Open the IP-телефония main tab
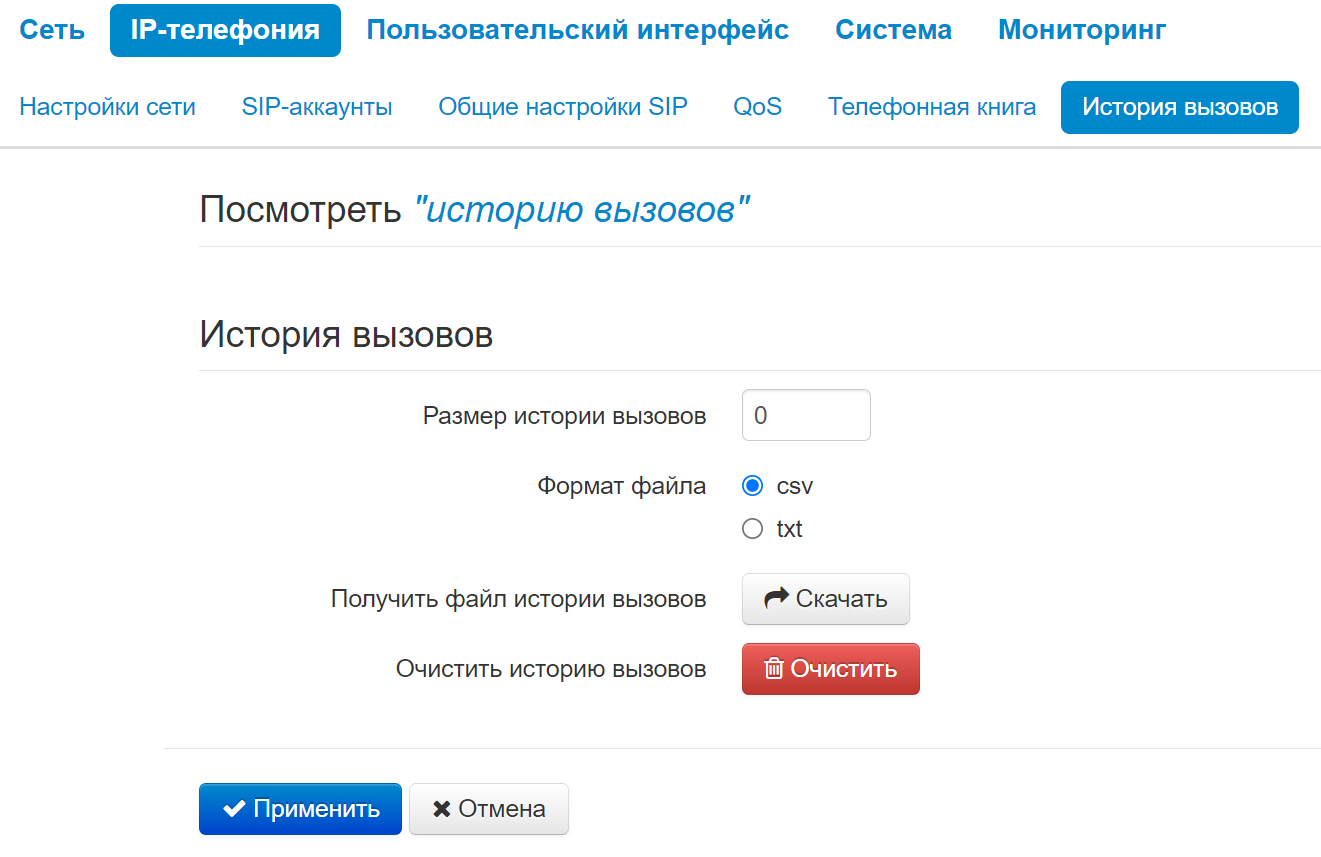1321x857 pixels. click(225, 30)
